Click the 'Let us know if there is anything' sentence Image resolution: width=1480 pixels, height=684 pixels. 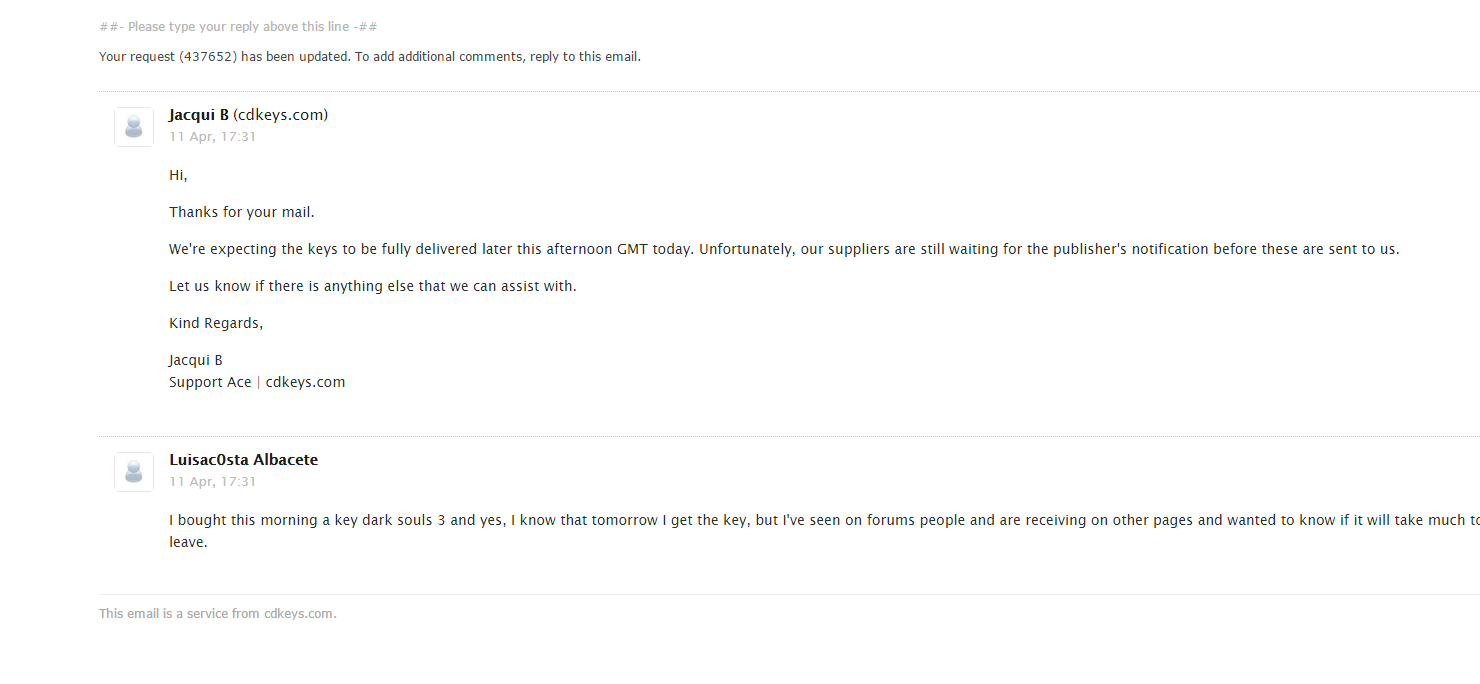point(373,286)
